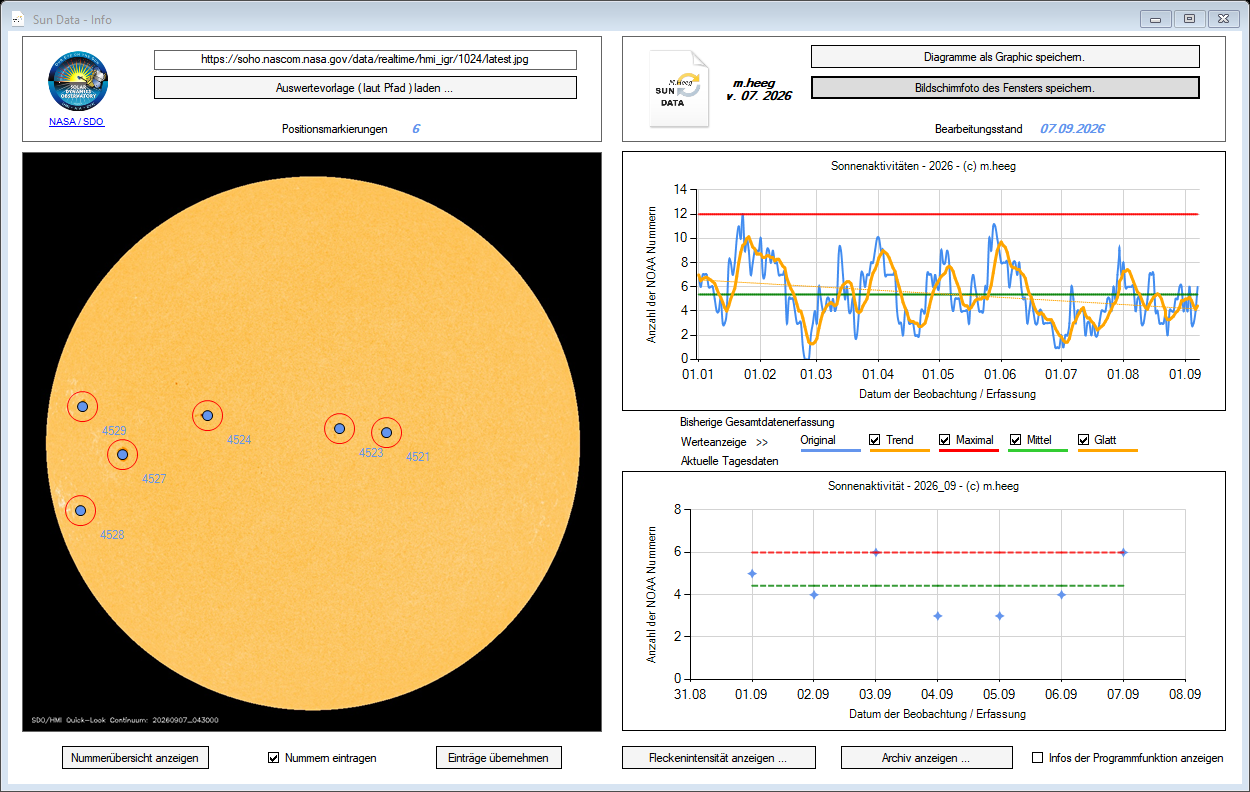The width and height of the screenshot is (1250, 792).
Task: Click the Sun Data file icon
Action: coord(679,89)
